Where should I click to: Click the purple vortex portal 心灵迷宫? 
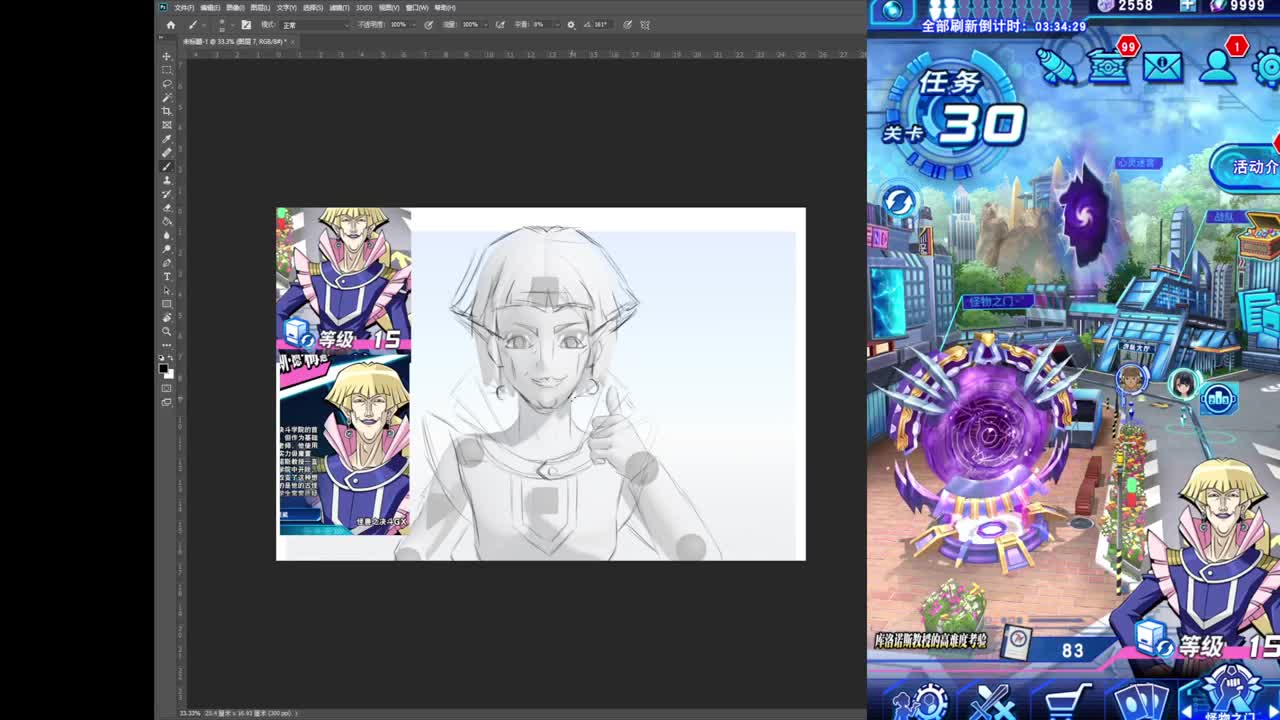coord(1085,217)
